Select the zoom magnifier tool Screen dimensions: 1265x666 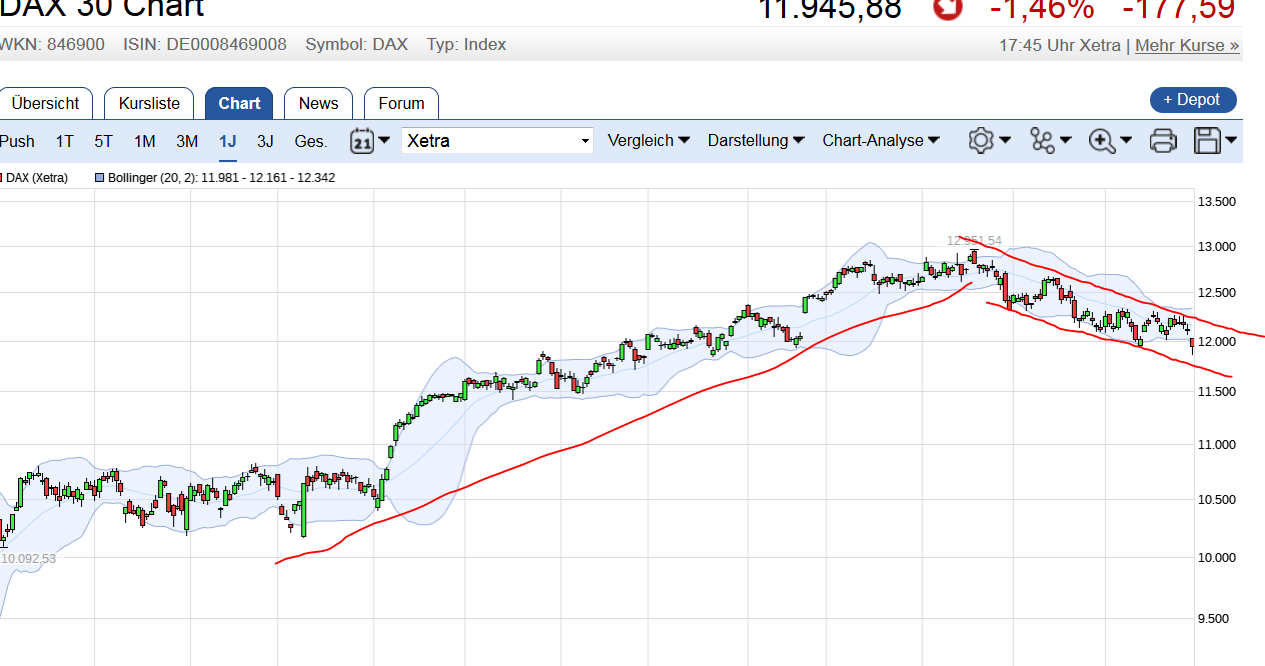(x=1102, y=141)
